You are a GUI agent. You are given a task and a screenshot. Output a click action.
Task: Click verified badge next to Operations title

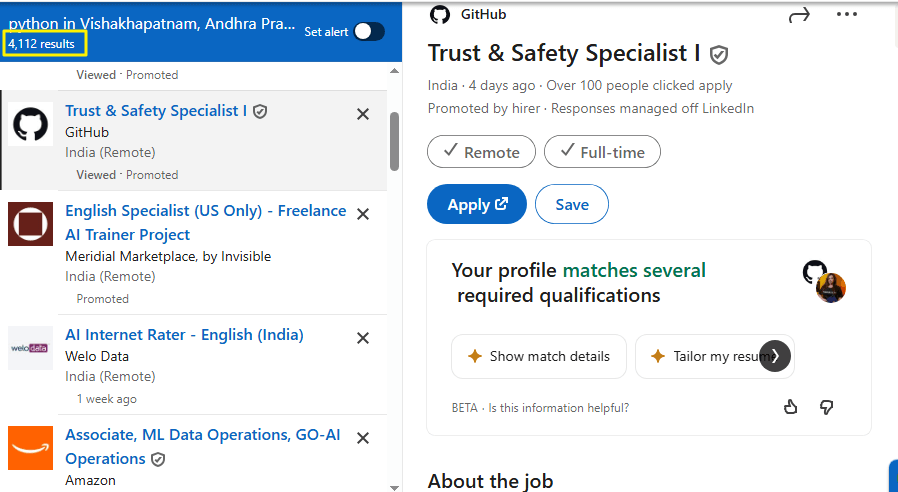(x=158, y=459)
